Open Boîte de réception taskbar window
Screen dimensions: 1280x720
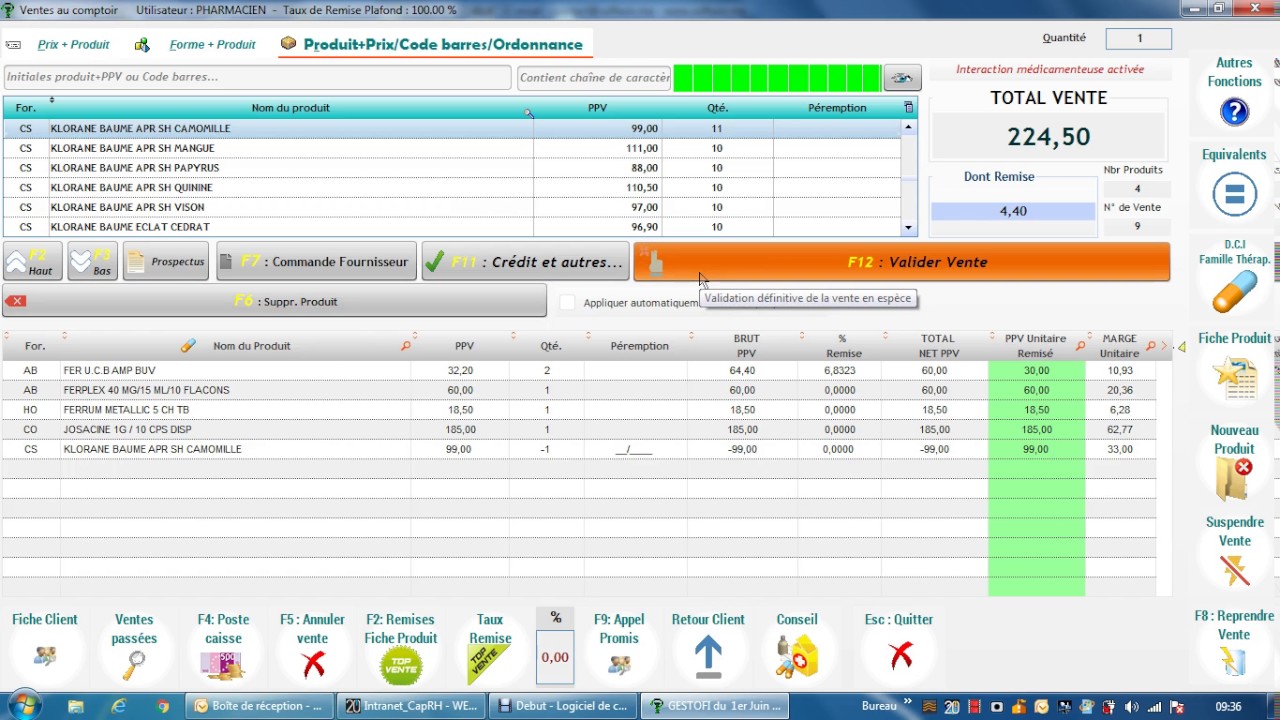(260, 706)
